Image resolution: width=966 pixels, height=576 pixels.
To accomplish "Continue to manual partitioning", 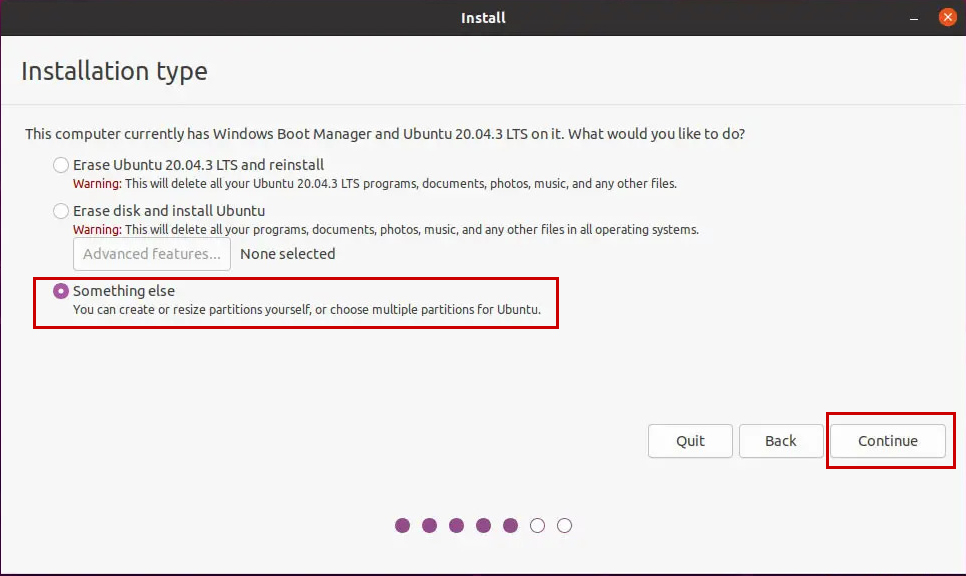I will 889,440.
